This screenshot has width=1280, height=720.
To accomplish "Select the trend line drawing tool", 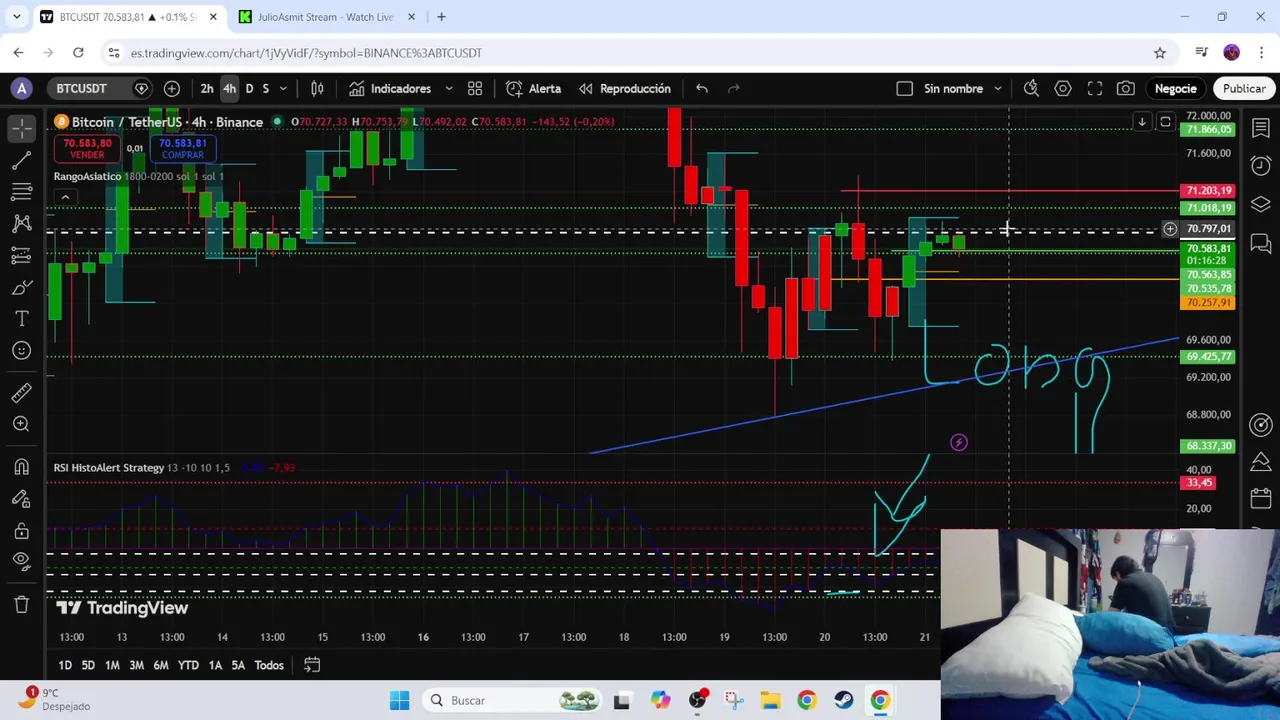I will pyautogui.click(x=21, y=160).
